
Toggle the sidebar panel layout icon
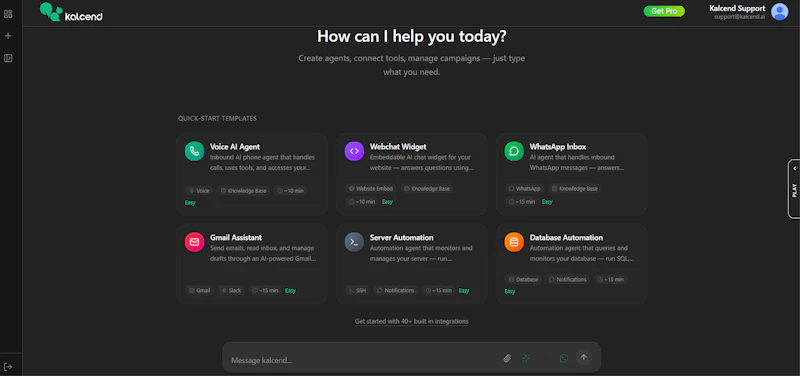point(8,58)
